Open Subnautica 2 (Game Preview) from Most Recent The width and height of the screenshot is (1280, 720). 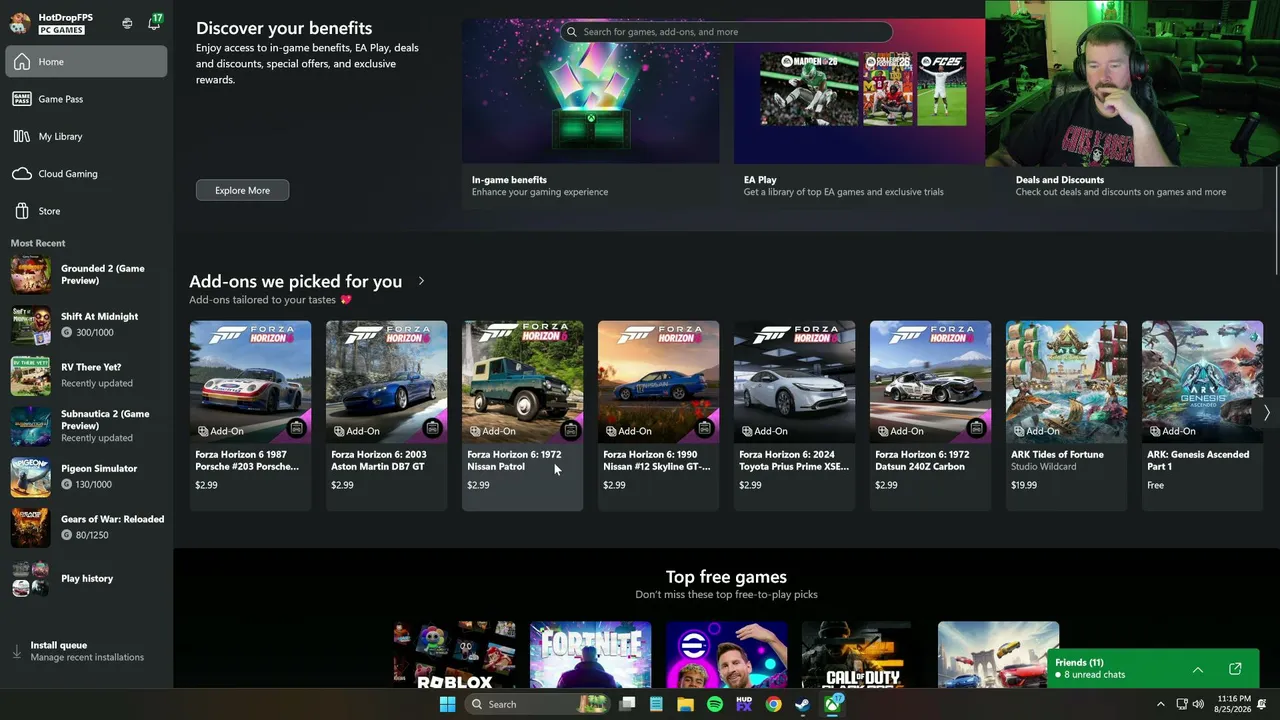click(86, 426)
